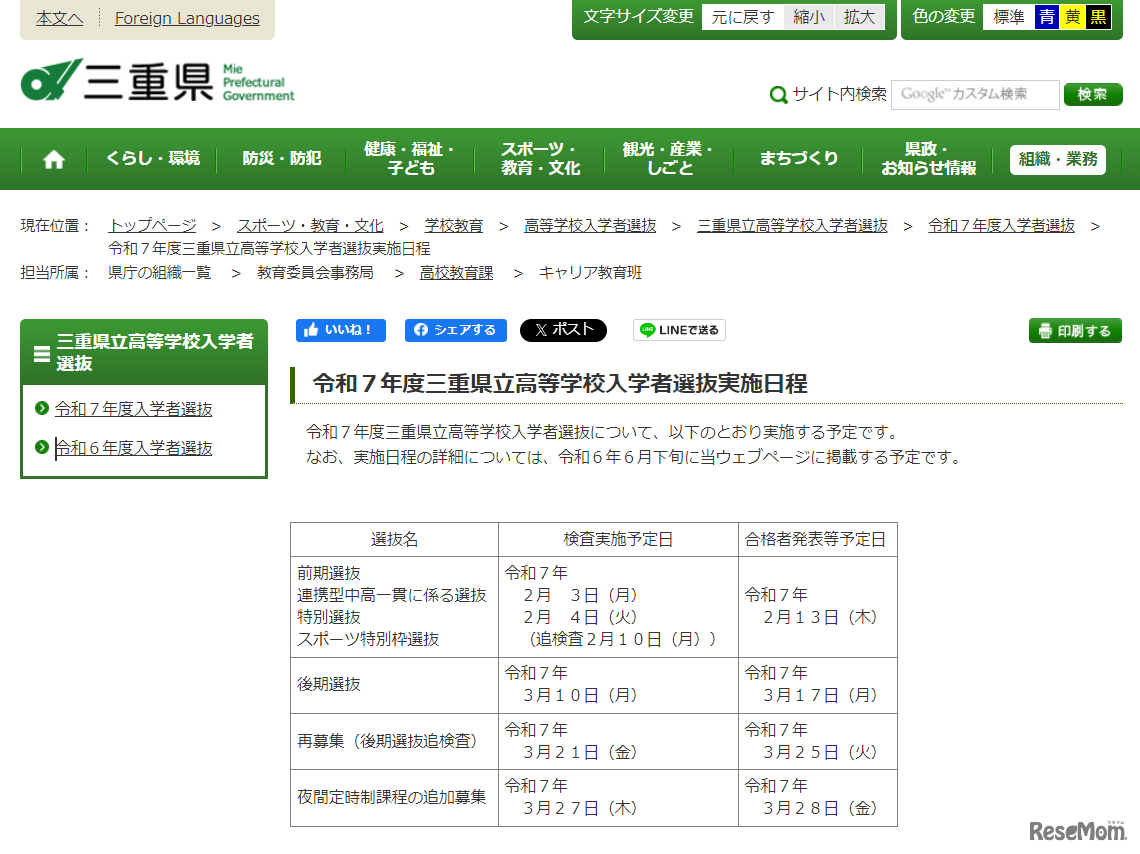Screen dimensions: 1140x854
Task: Expand the 県政・お知らせ情報 navigation menu
Action: point(925,158)
